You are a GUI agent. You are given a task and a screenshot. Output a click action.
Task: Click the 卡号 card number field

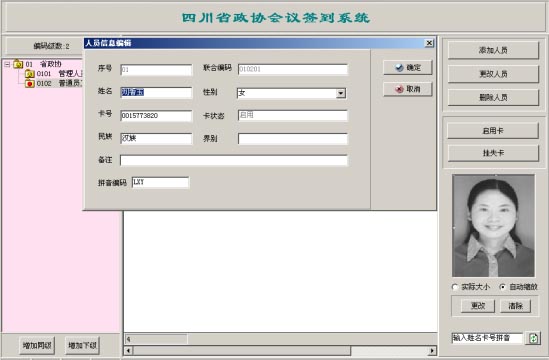(x=156, y=116)
